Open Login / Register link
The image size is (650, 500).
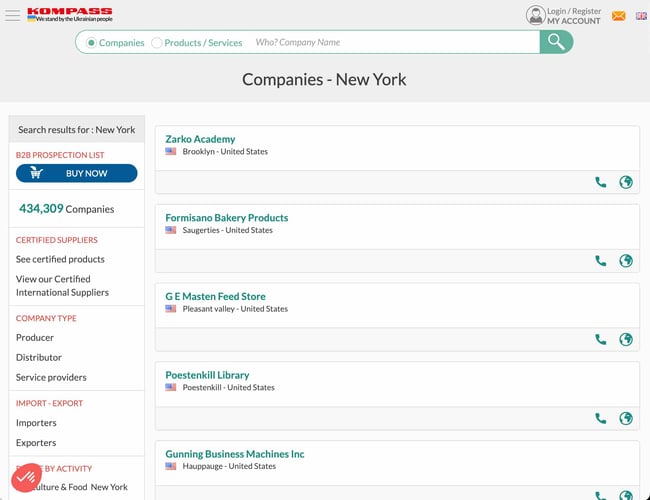click(574, 11)
